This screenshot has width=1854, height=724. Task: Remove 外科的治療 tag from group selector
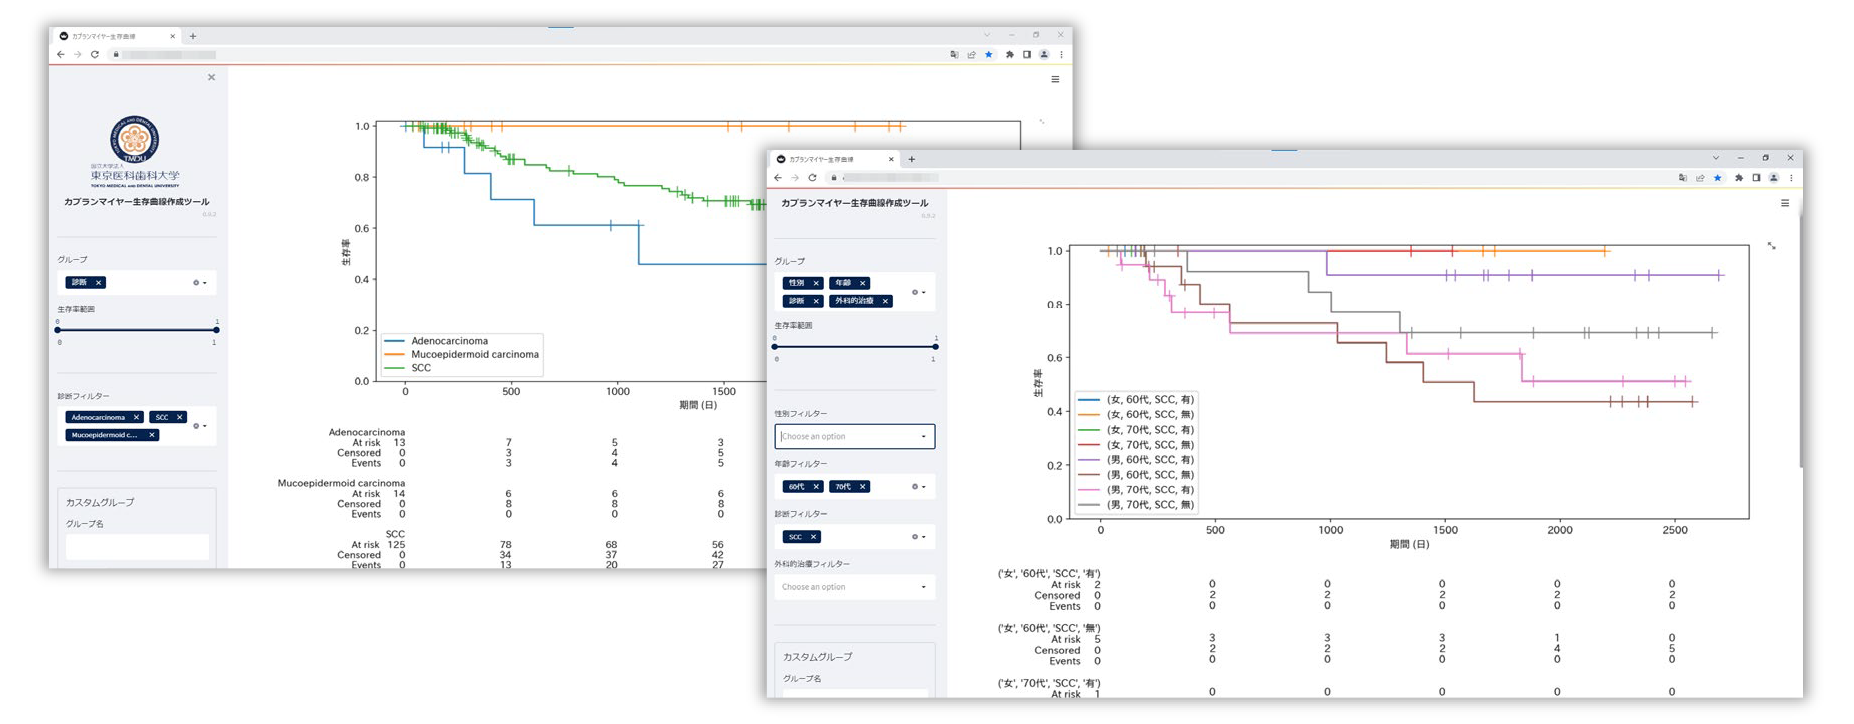885,301
